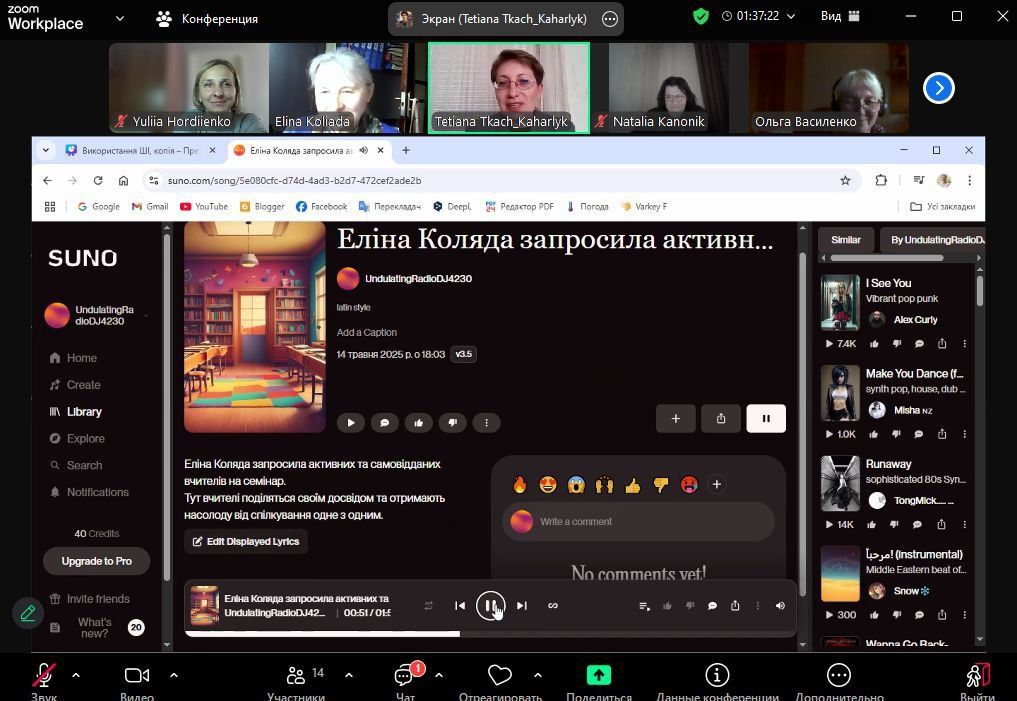
Task: React with the heart-eyes emoji
Action: click(548, 484)
